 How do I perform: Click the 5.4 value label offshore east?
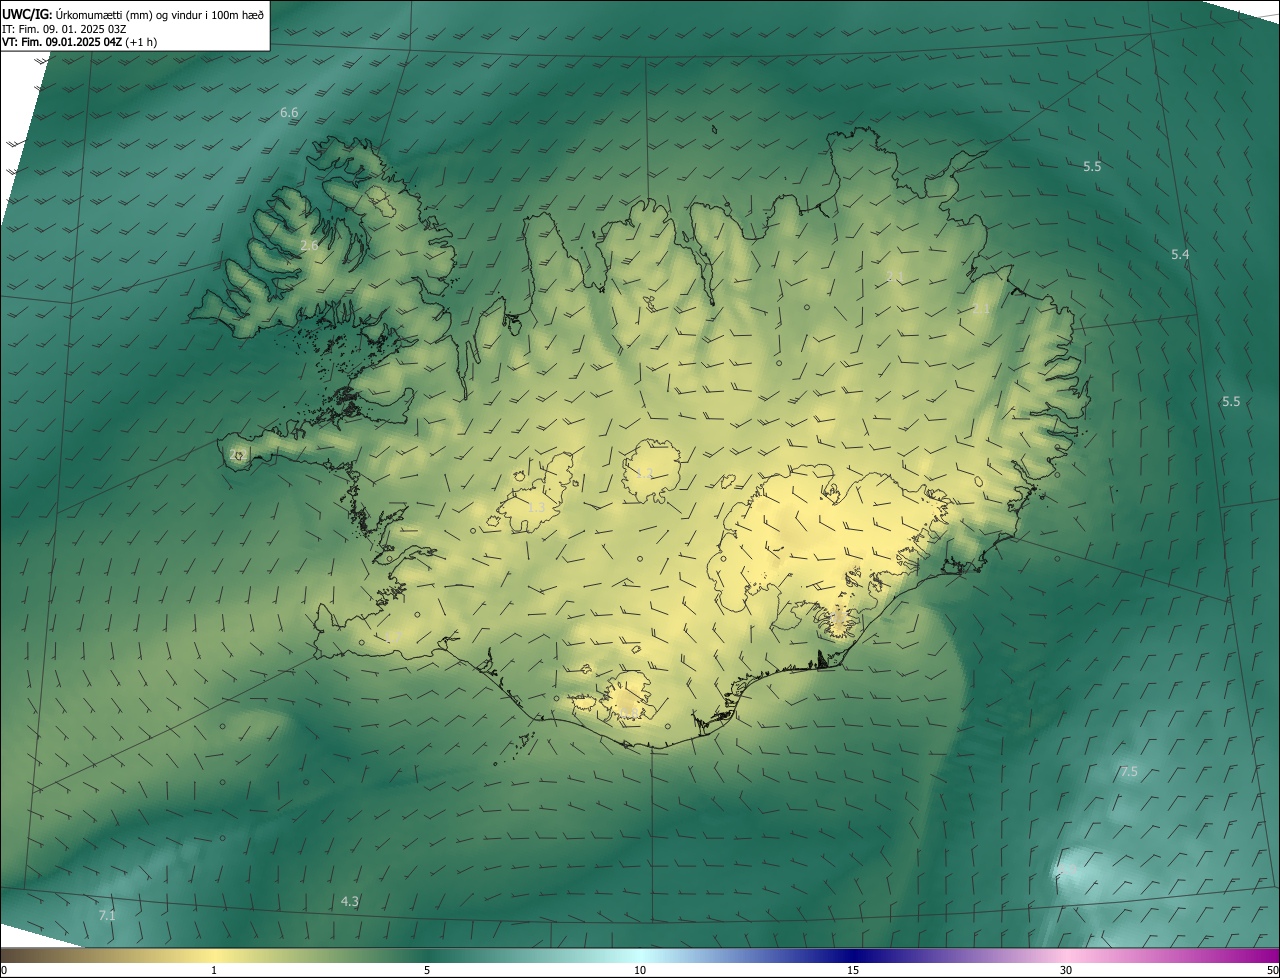(x=1180, y=255)
